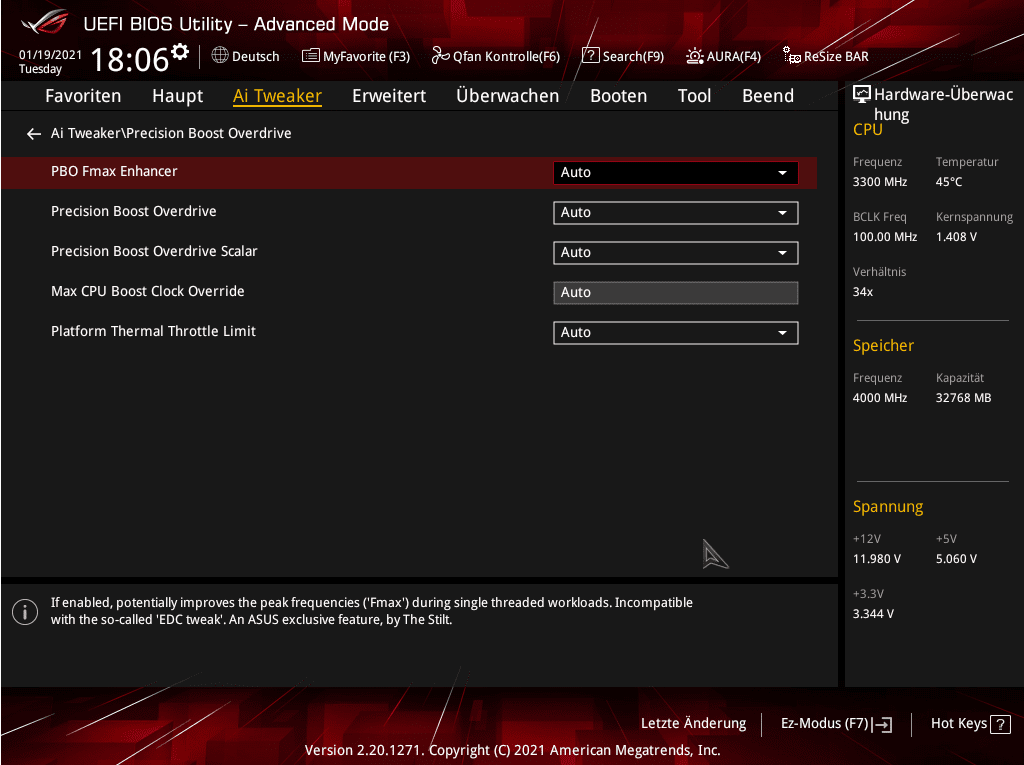Image resolution: width=1024 pixels, height=765 pixels.
Task: Click the 34x Verhältnis value
Action: pos(863,291)
